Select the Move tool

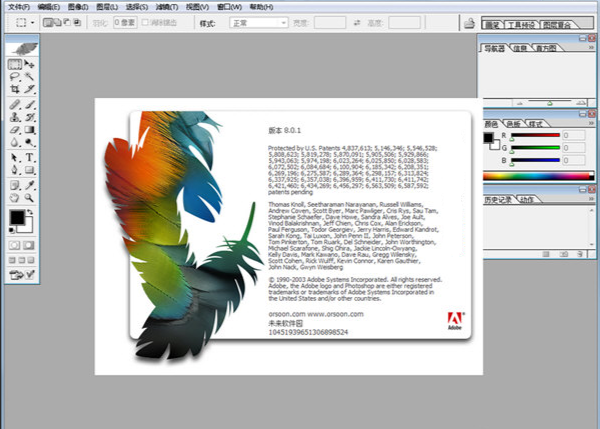pos(29,64)
